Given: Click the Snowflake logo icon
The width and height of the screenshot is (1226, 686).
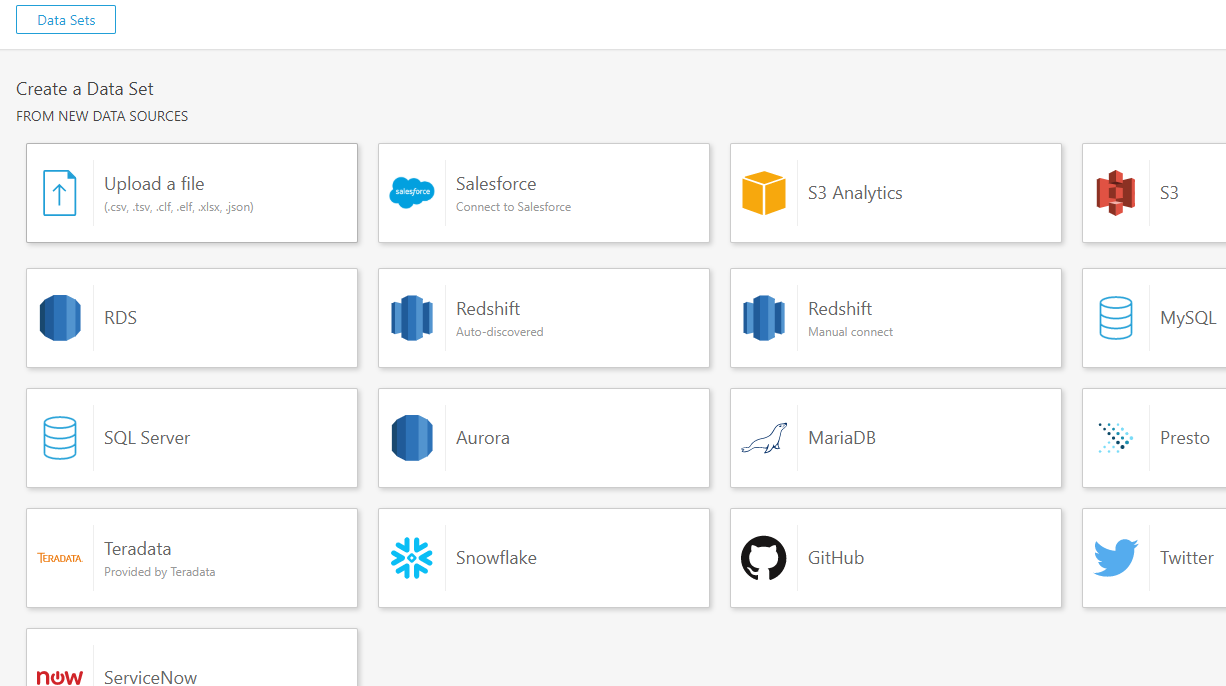Looking at the screenshot, I should 412,558.
